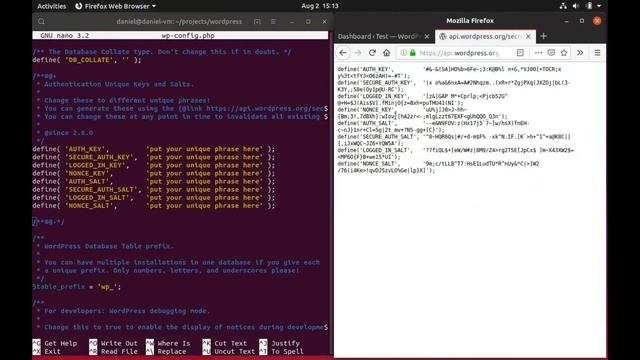Save page to Pocket
The height and width of the screenshot is (360, 640).
pos(551,53)
